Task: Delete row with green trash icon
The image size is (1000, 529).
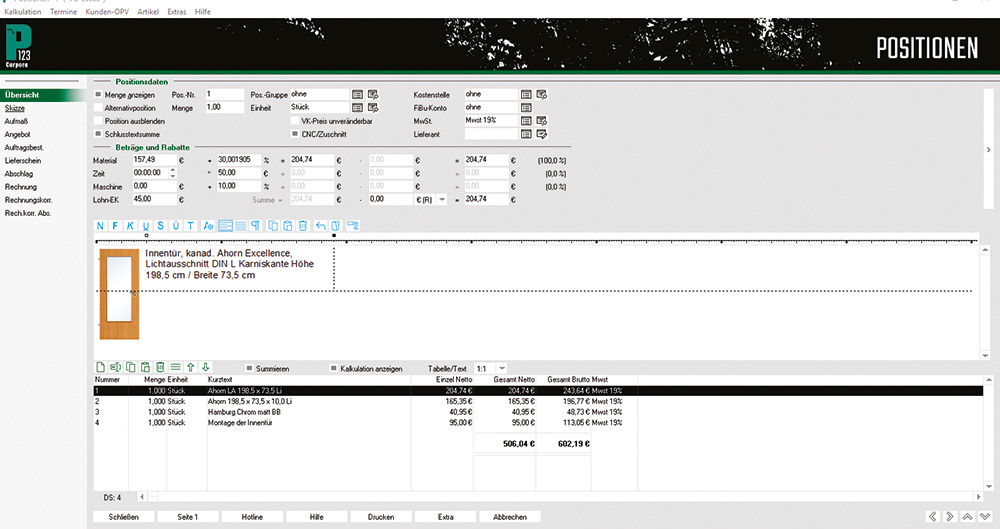Action: pyautogui.click(x=160, y=368)
